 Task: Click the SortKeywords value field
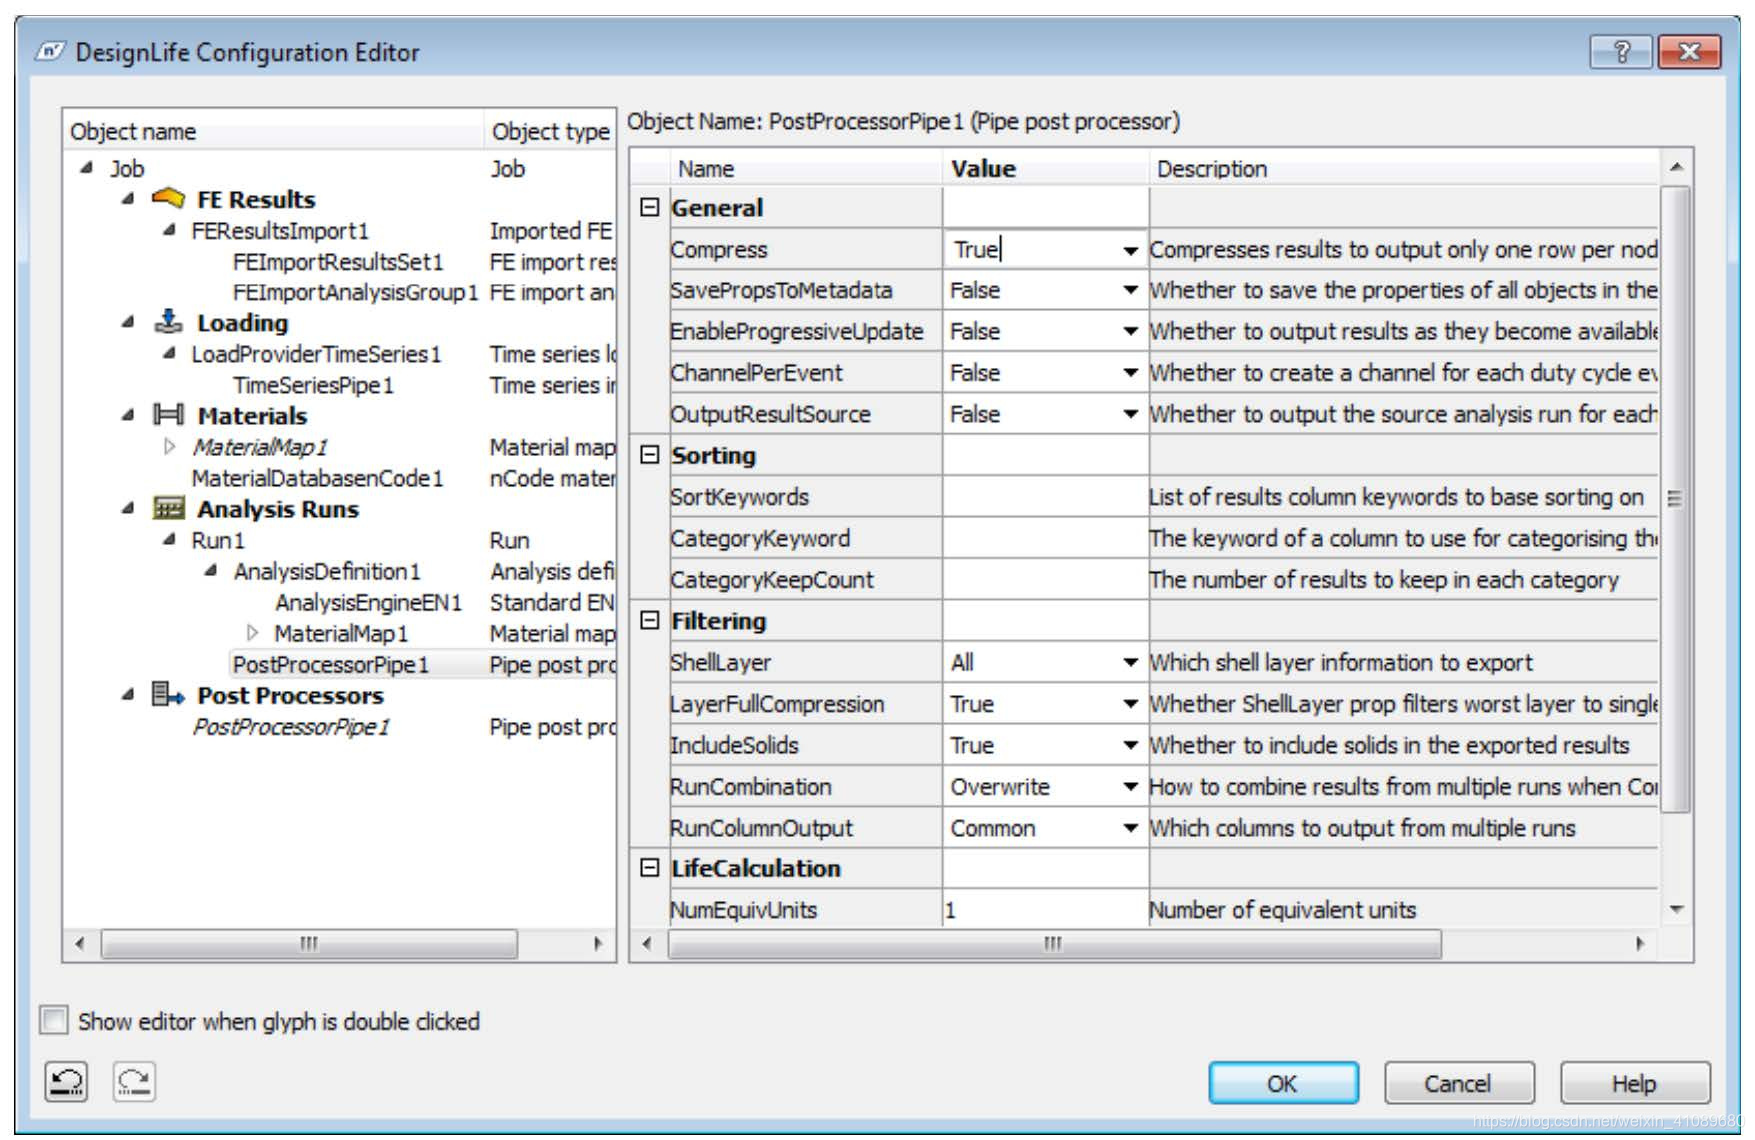point(1045,497)
